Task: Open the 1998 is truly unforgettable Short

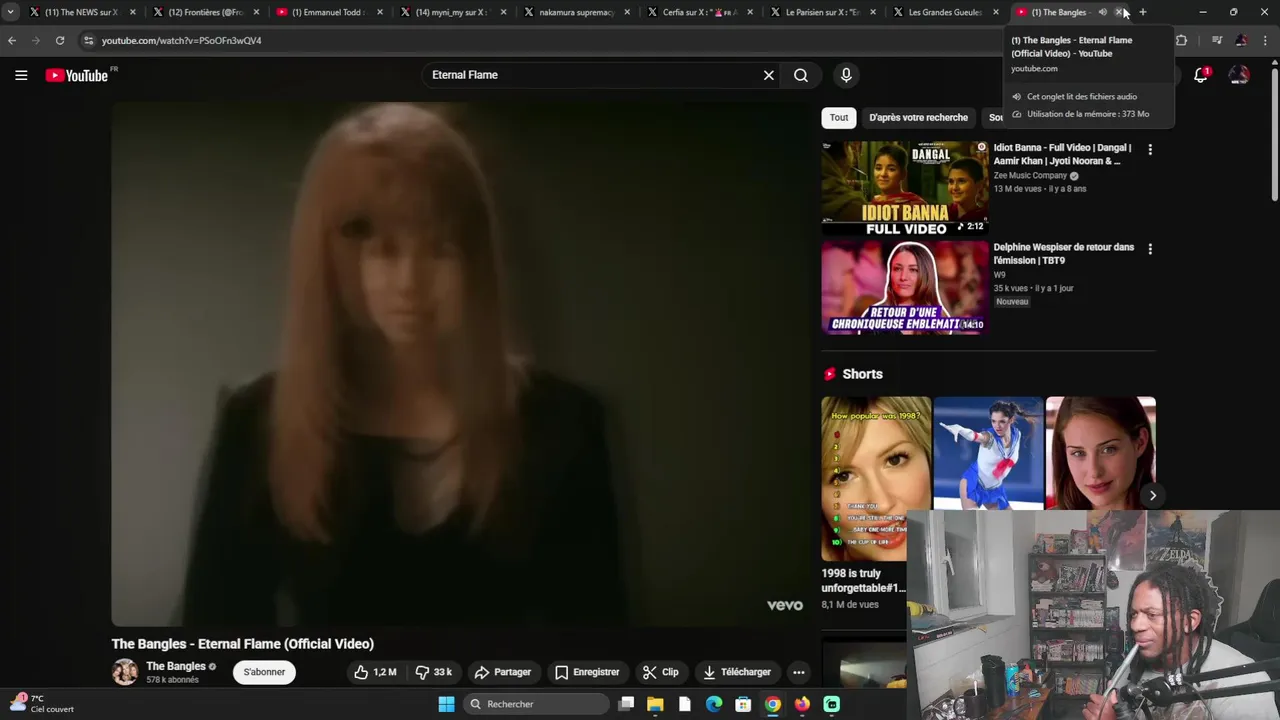Action: coord(864,478)
